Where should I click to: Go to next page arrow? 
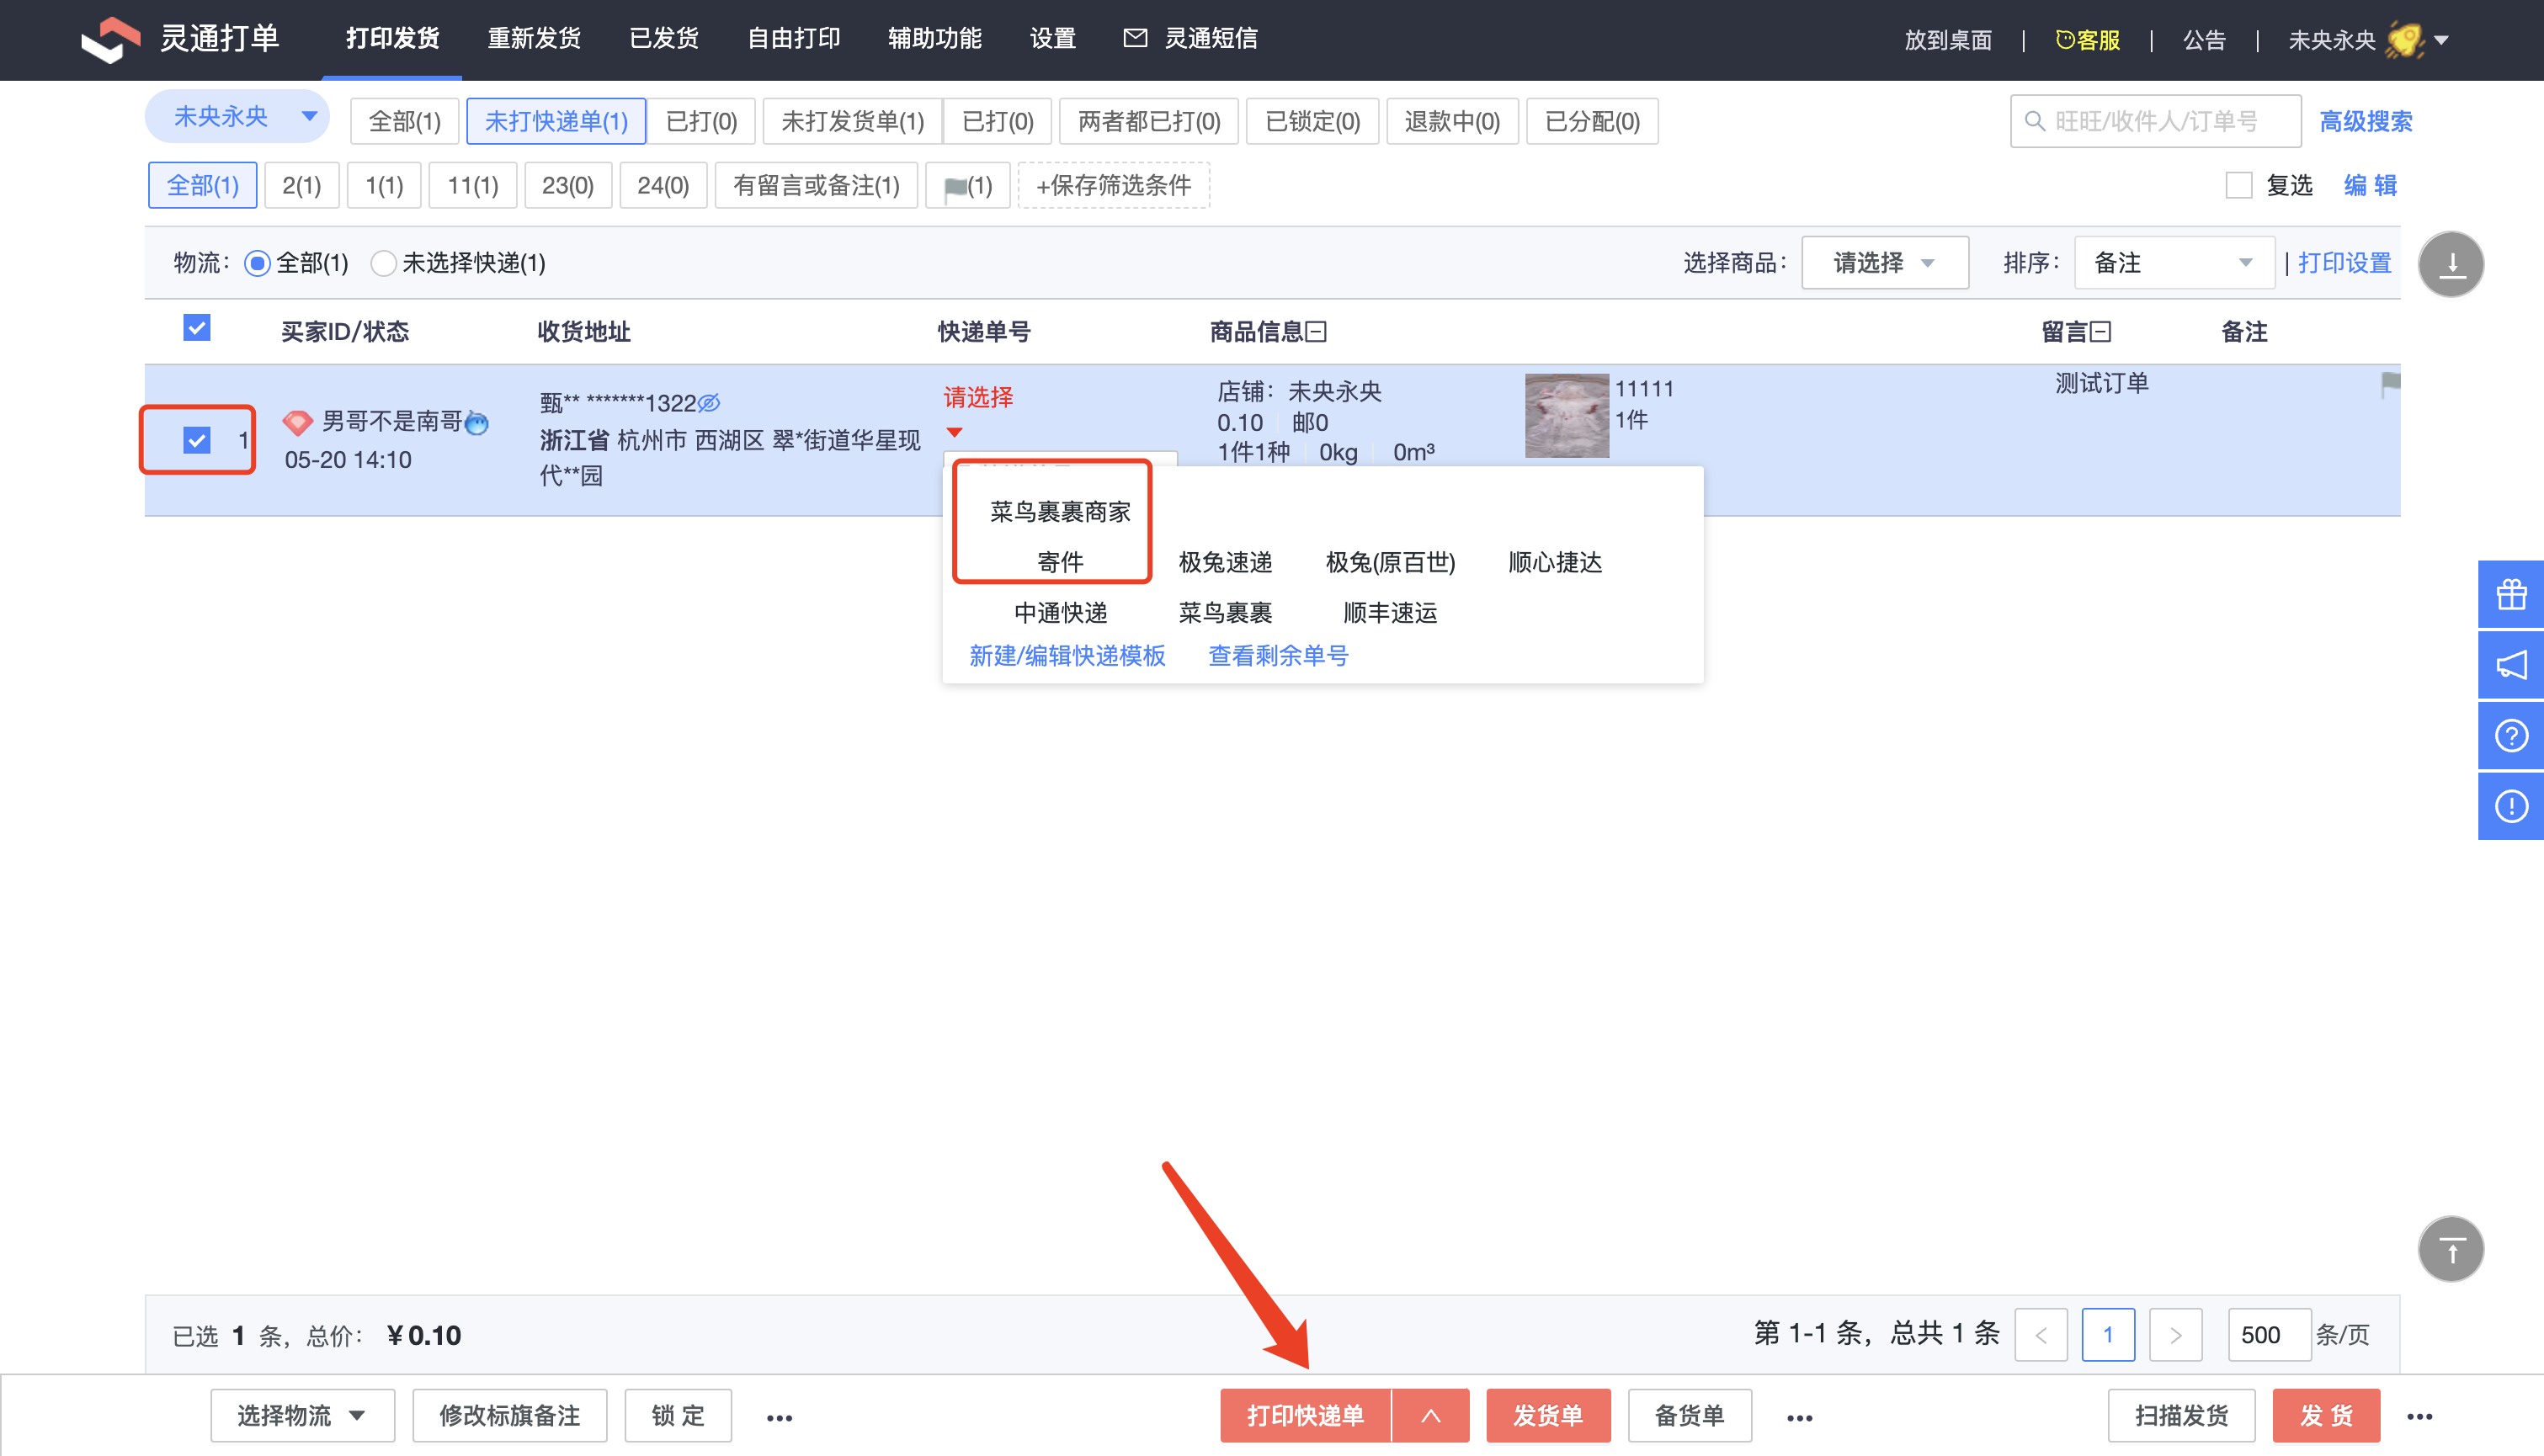pos(2175,1334)
